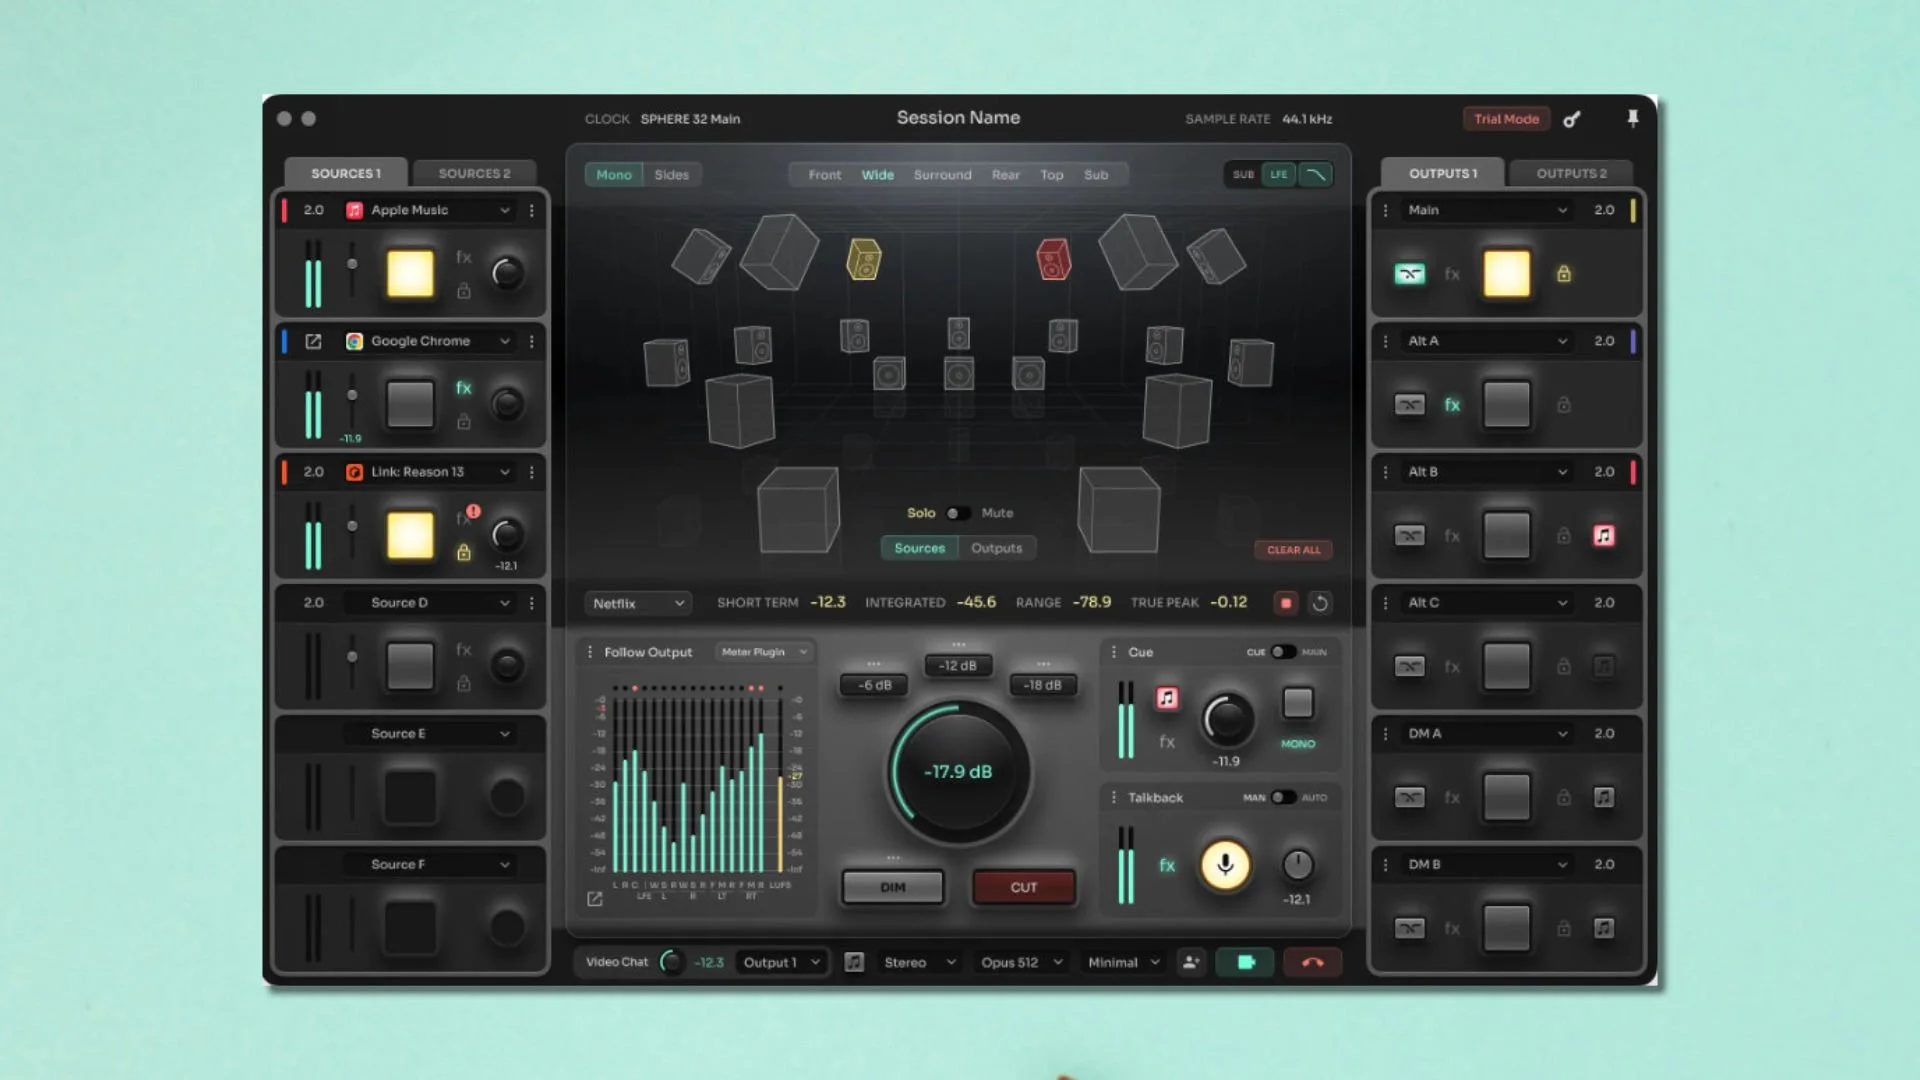Image resolution: width=1920 pixels, height=1080 pixels.
Task: Open the Netflix loudness preset dropdown
Action: click(x=638, y=603)
